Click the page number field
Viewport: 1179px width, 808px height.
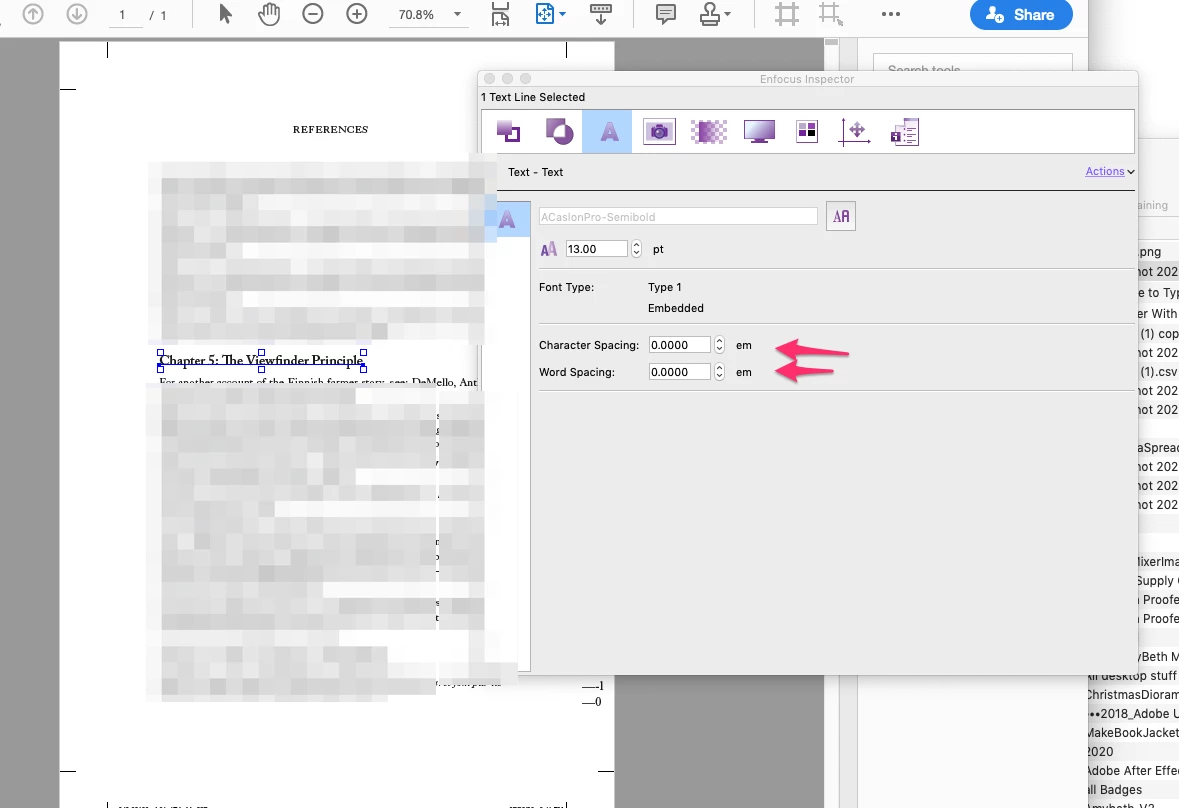click(x=123, y=15)
